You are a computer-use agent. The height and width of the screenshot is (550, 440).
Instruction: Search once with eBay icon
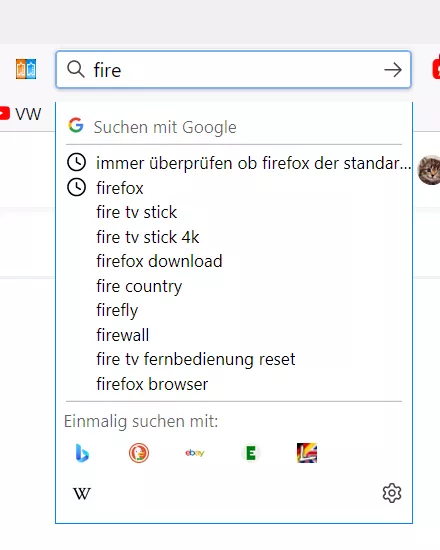pyautogui.click(x=195, y=453)
